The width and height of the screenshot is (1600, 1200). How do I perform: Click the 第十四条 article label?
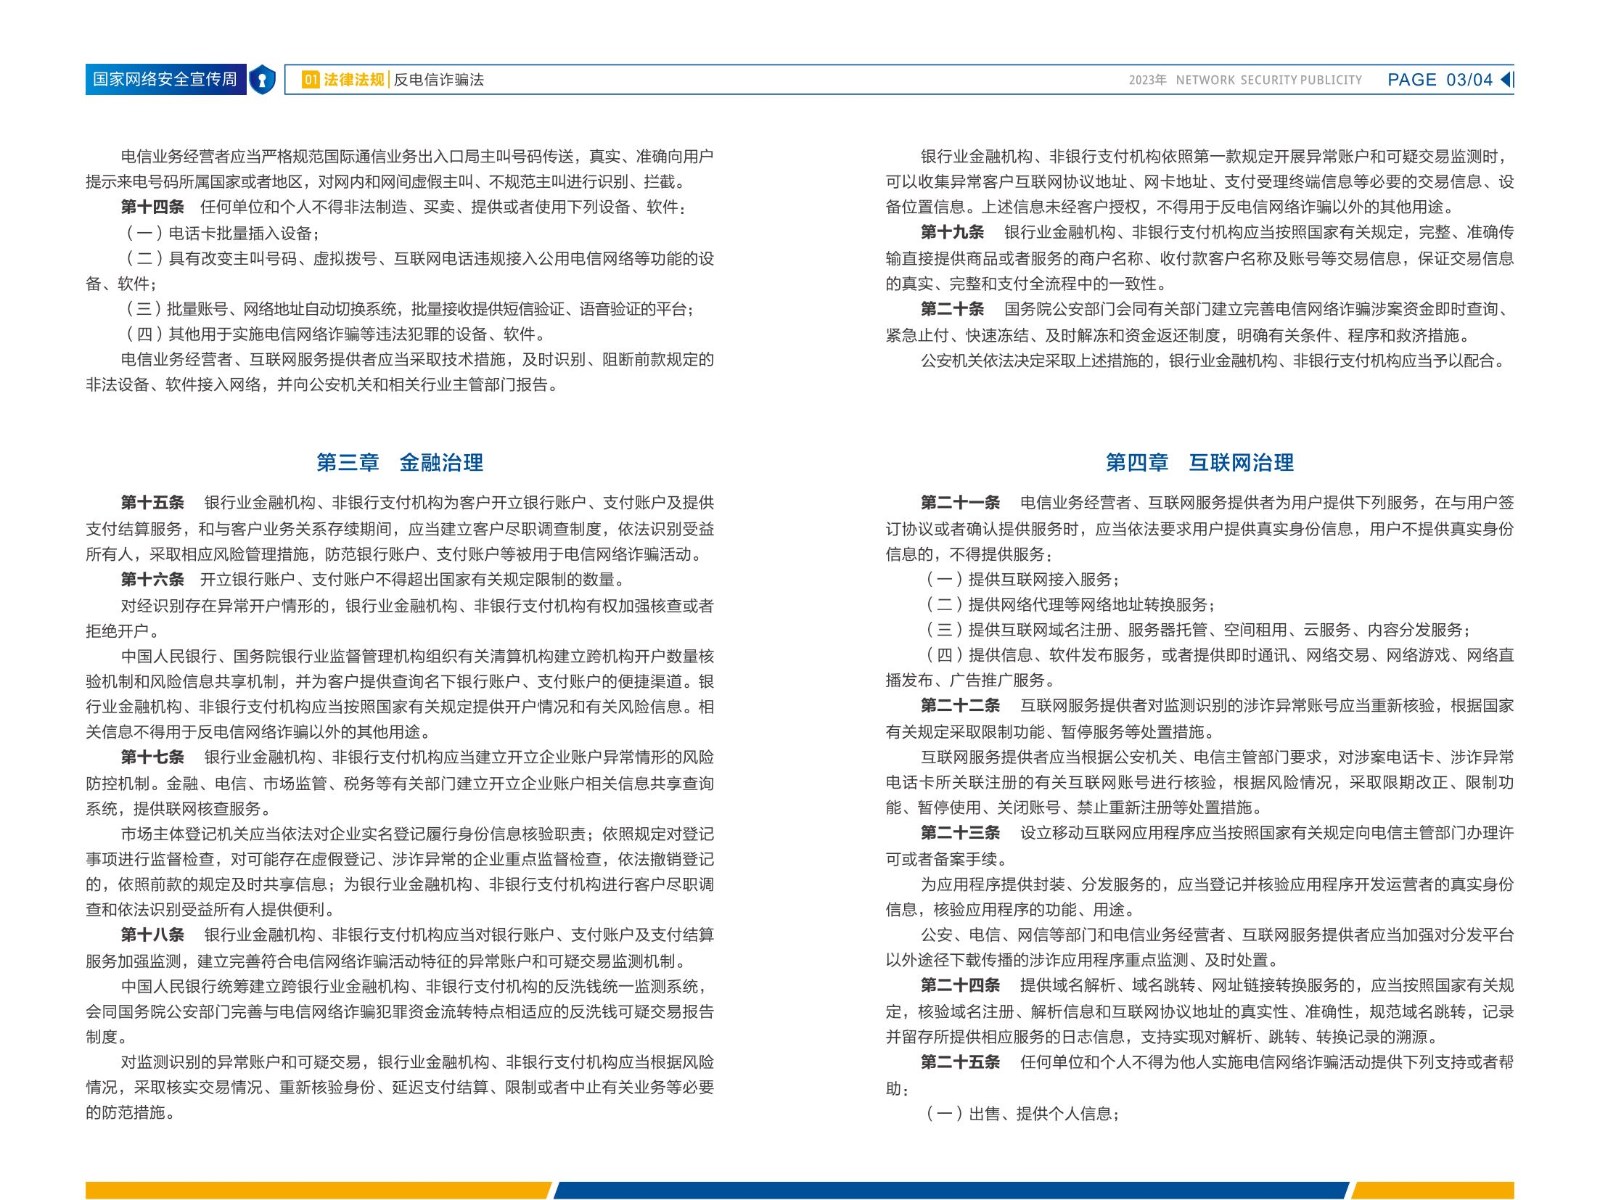152,207
